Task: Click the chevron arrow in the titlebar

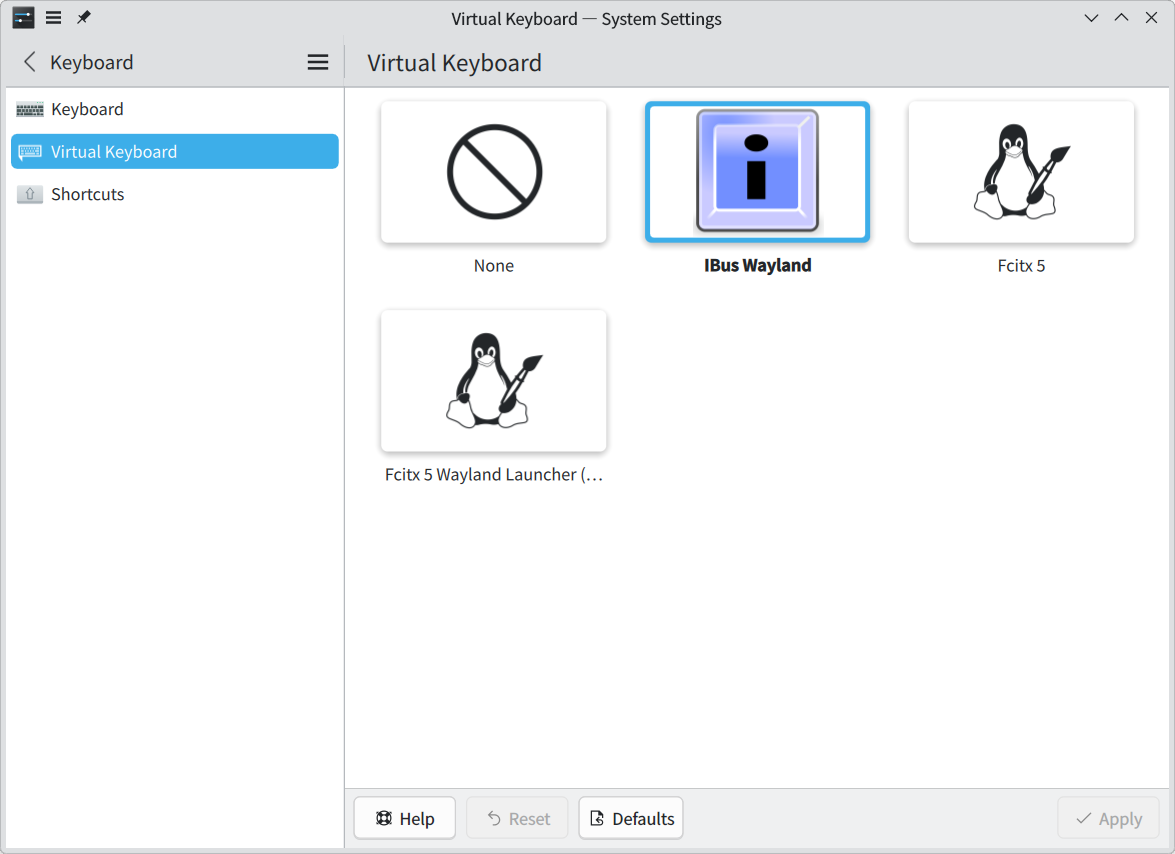Action: tap(1091, 17)
